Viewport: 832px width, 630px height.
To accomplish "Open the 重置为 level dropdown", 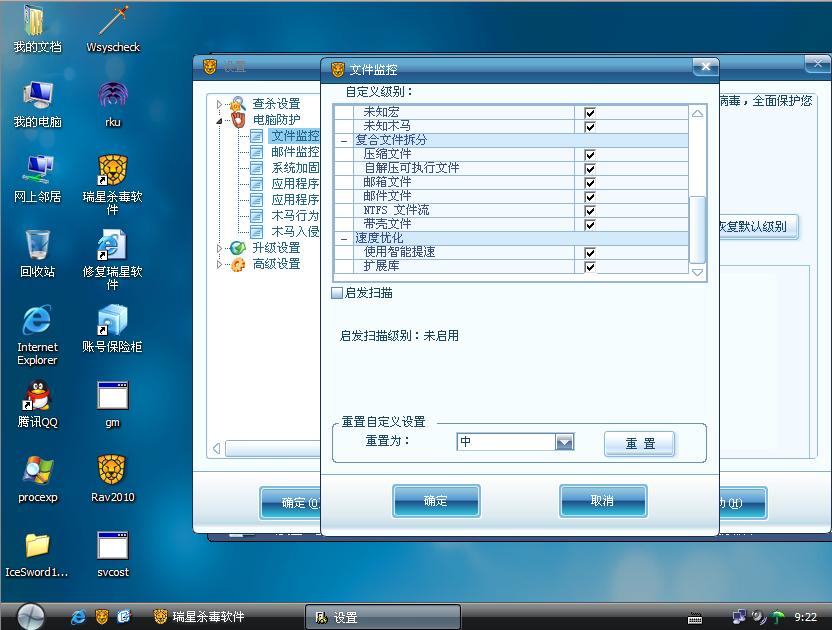I will 564,442.
